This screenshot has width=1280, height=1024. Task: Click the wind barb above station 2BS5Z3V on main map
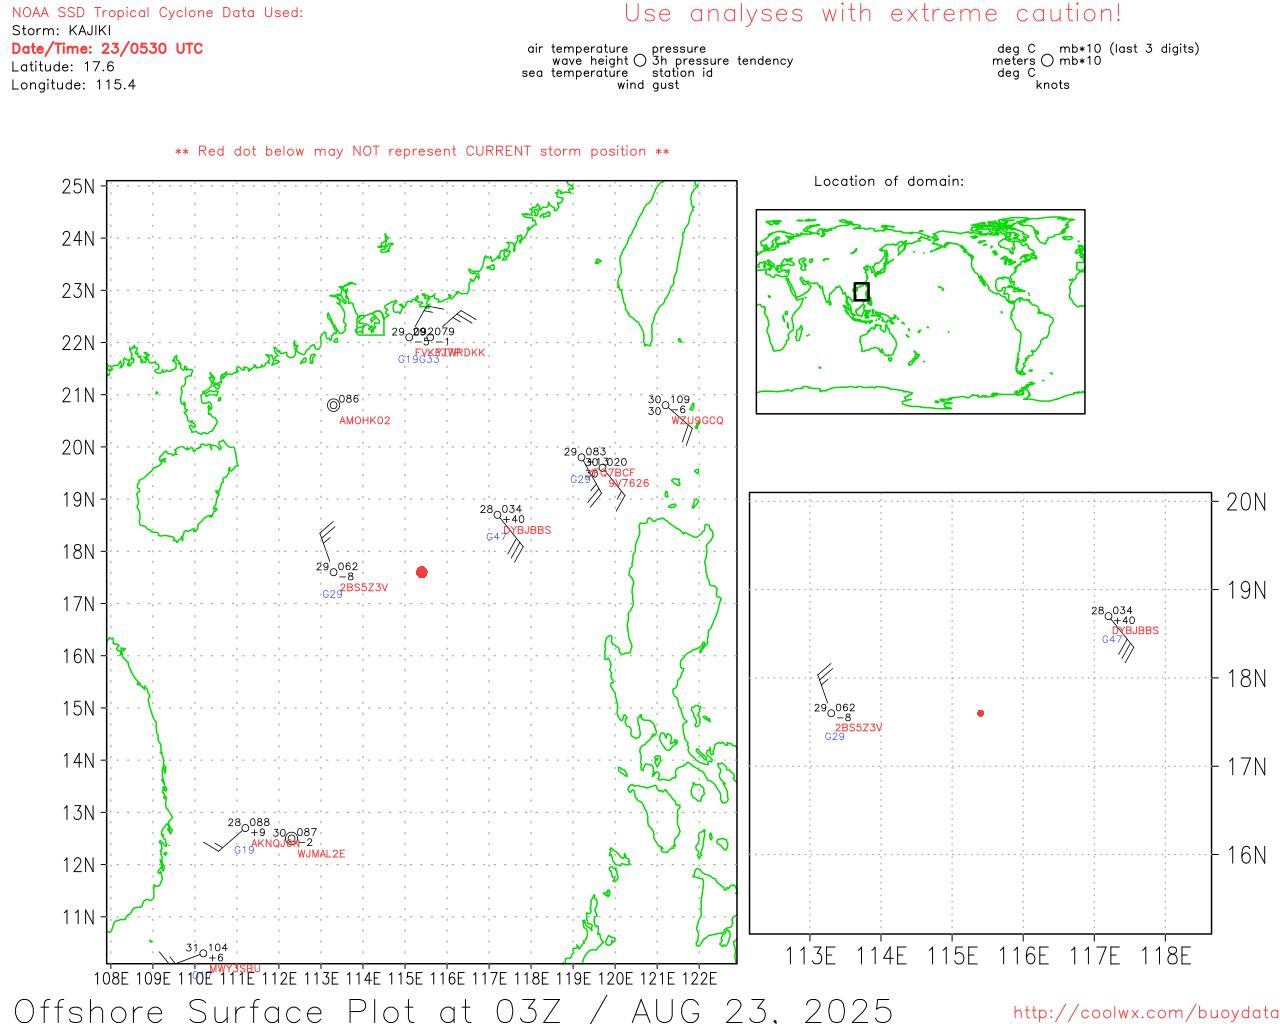(326, 545)
